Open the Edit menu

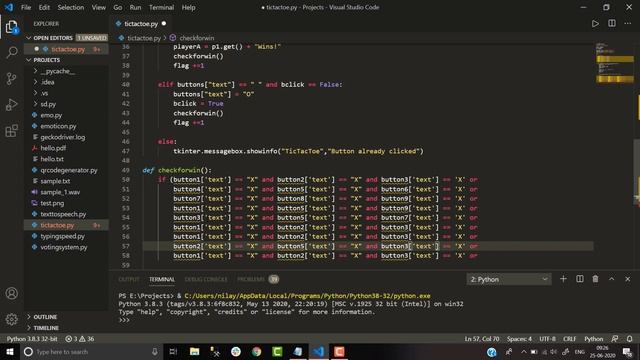[x=44, y=7]
